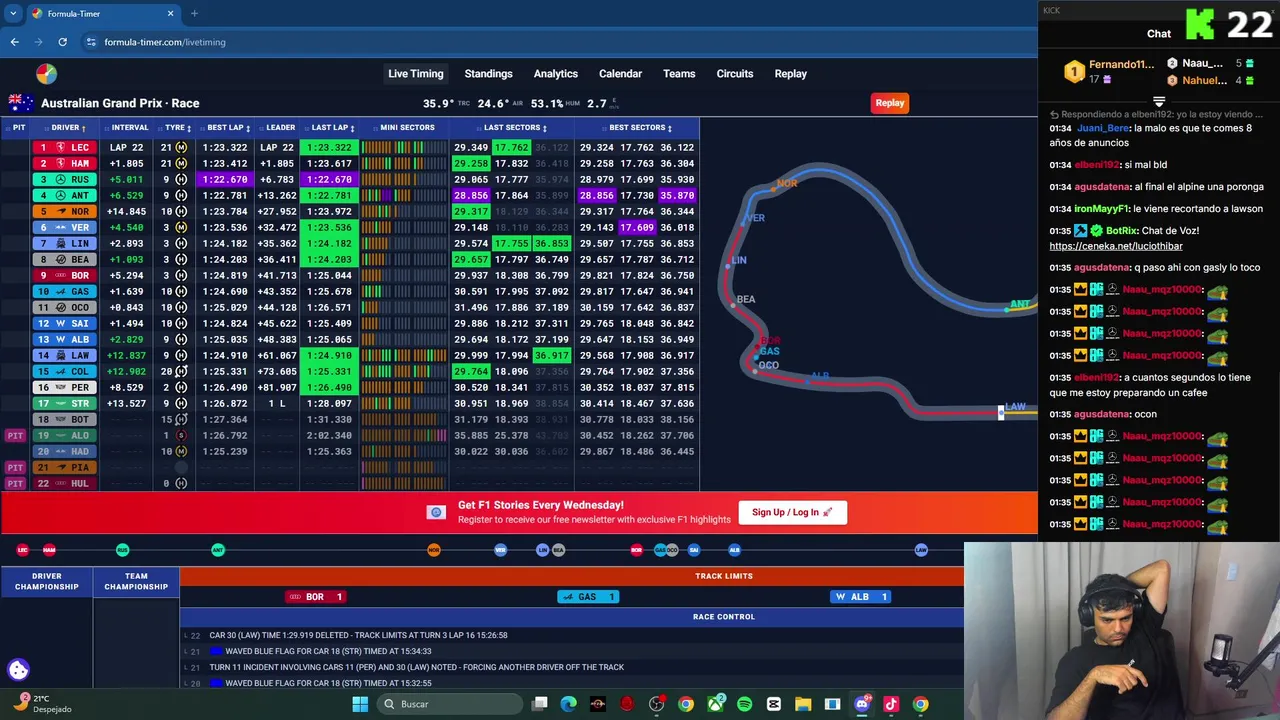Open the Circuits page
Viewport: 1280px width, 720px height.
(735, 73)
